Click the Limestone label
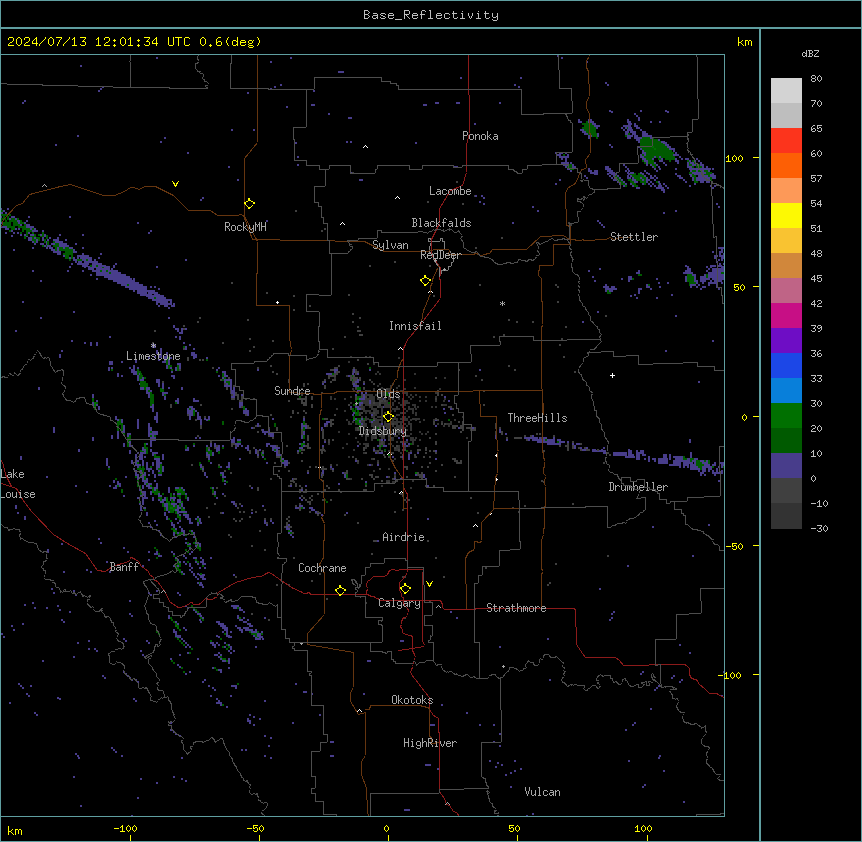 point(153,356)
